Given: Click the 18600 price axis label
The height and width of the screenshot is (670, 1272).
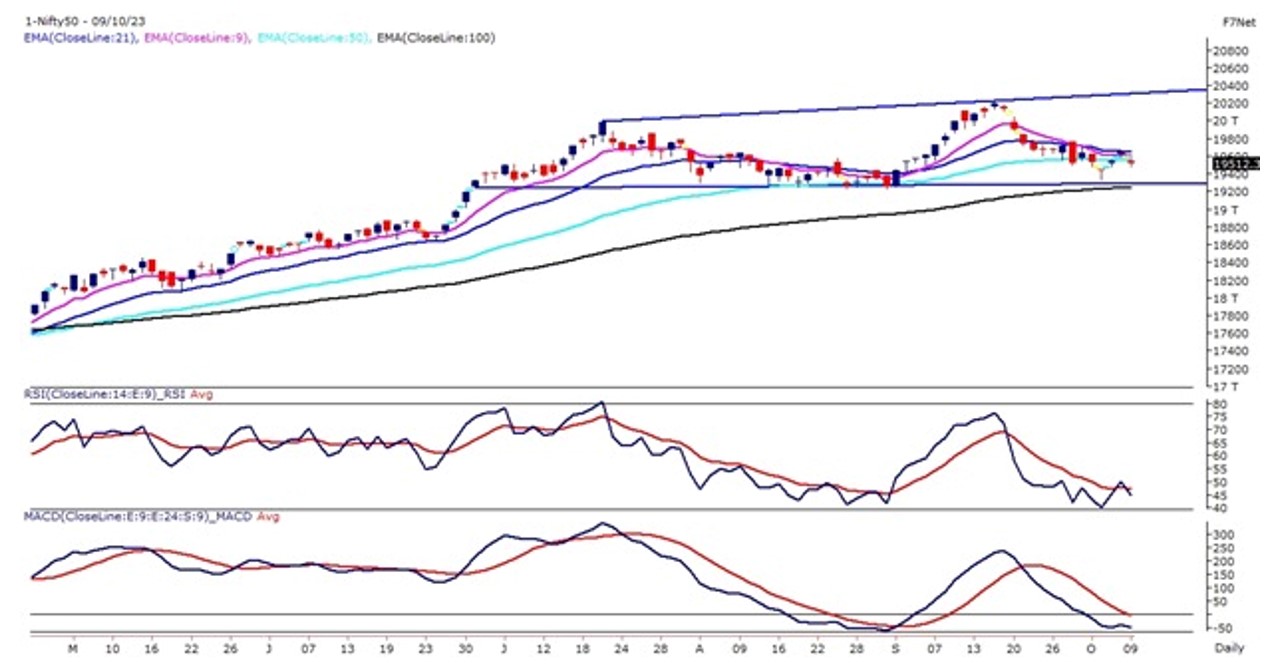Looking at the screenshot, I should tap(1229, 246).
